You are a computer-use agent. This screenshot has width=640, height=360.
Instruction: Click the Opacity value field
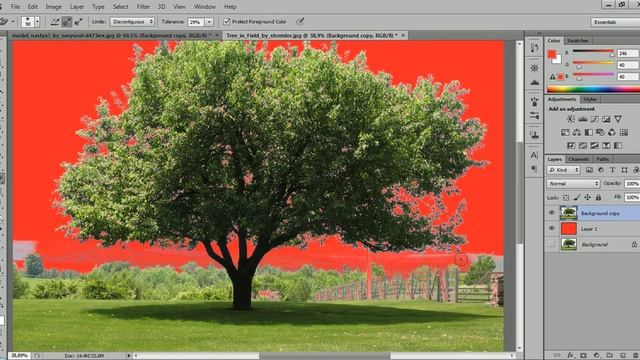[632, 184]
